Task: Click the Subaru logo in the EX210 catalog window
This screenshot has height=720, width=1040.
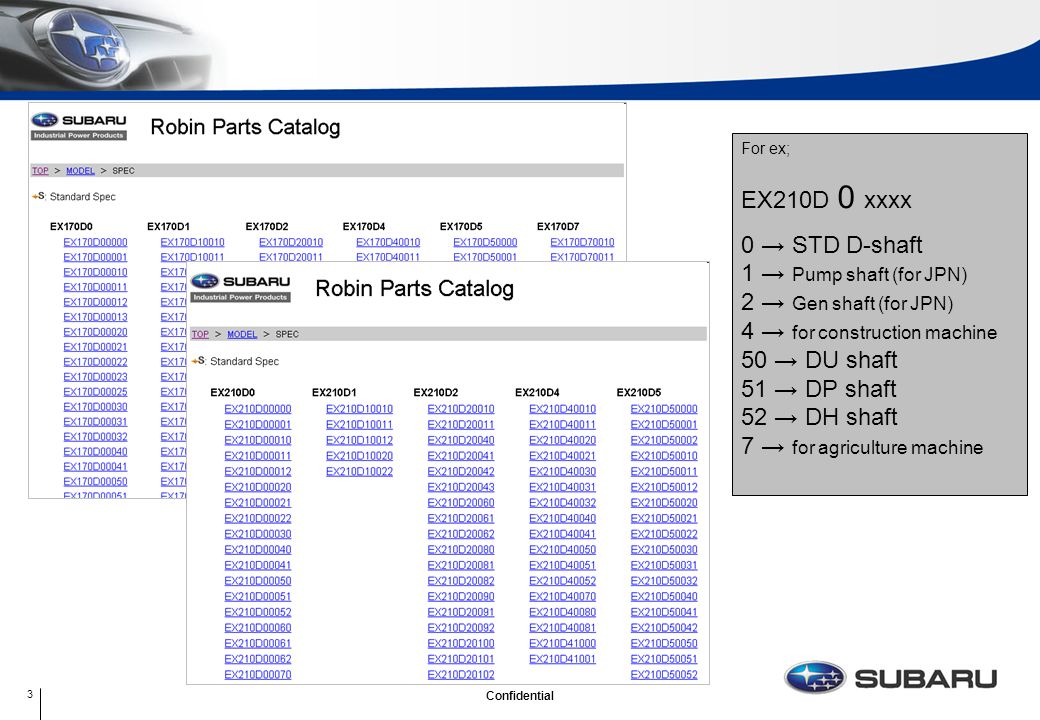Action: pyautogui.click(x=241, y=288)
